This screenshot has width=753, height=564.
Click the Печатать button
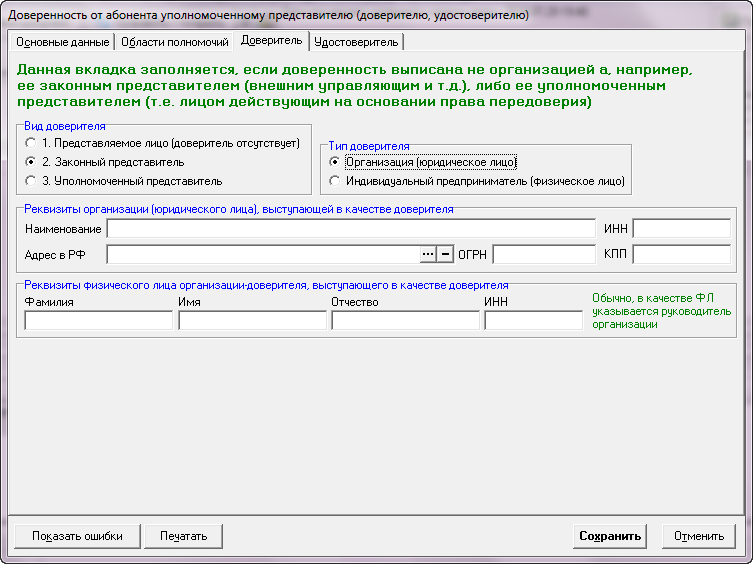pos(183,536)
